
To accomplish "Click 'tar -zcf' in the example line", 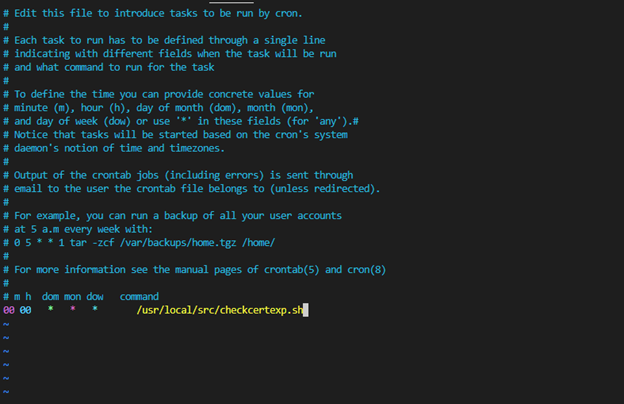I will coord(92,242).
